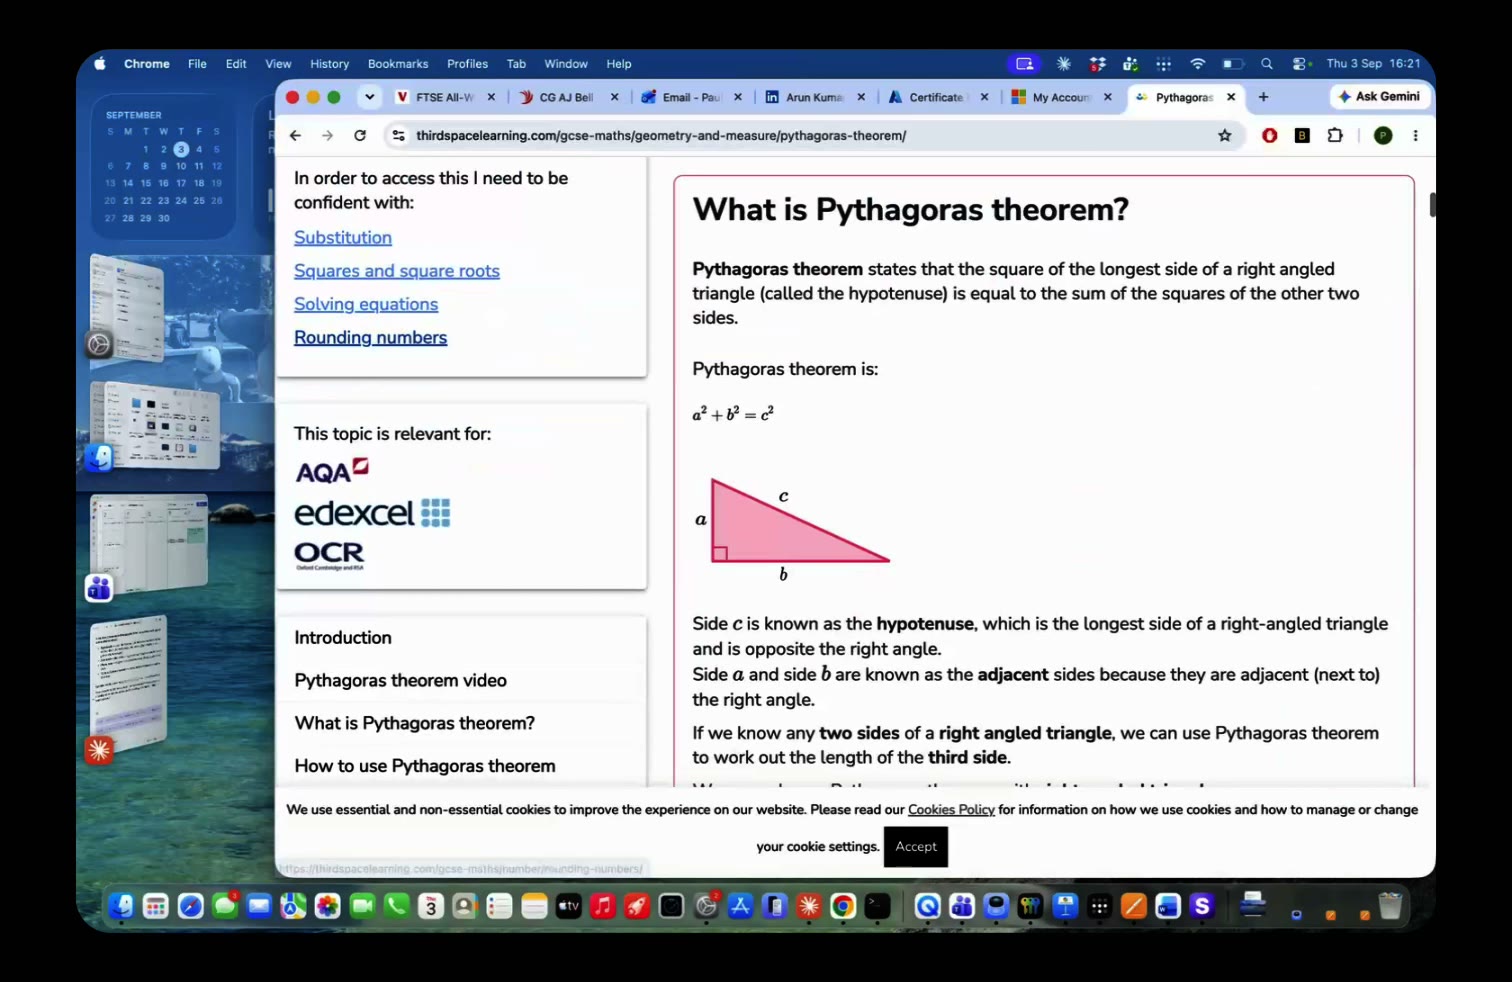
Task: Click the Ask Gemini button
Action: (x=1380, y=97)
